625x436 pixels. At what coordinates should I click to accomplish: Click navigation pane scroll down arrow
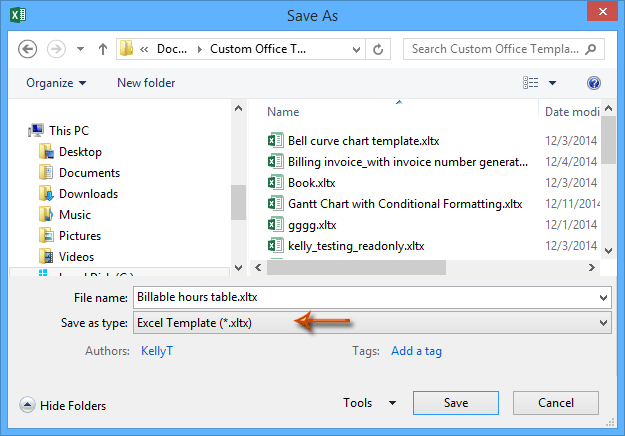pos(238,267)
